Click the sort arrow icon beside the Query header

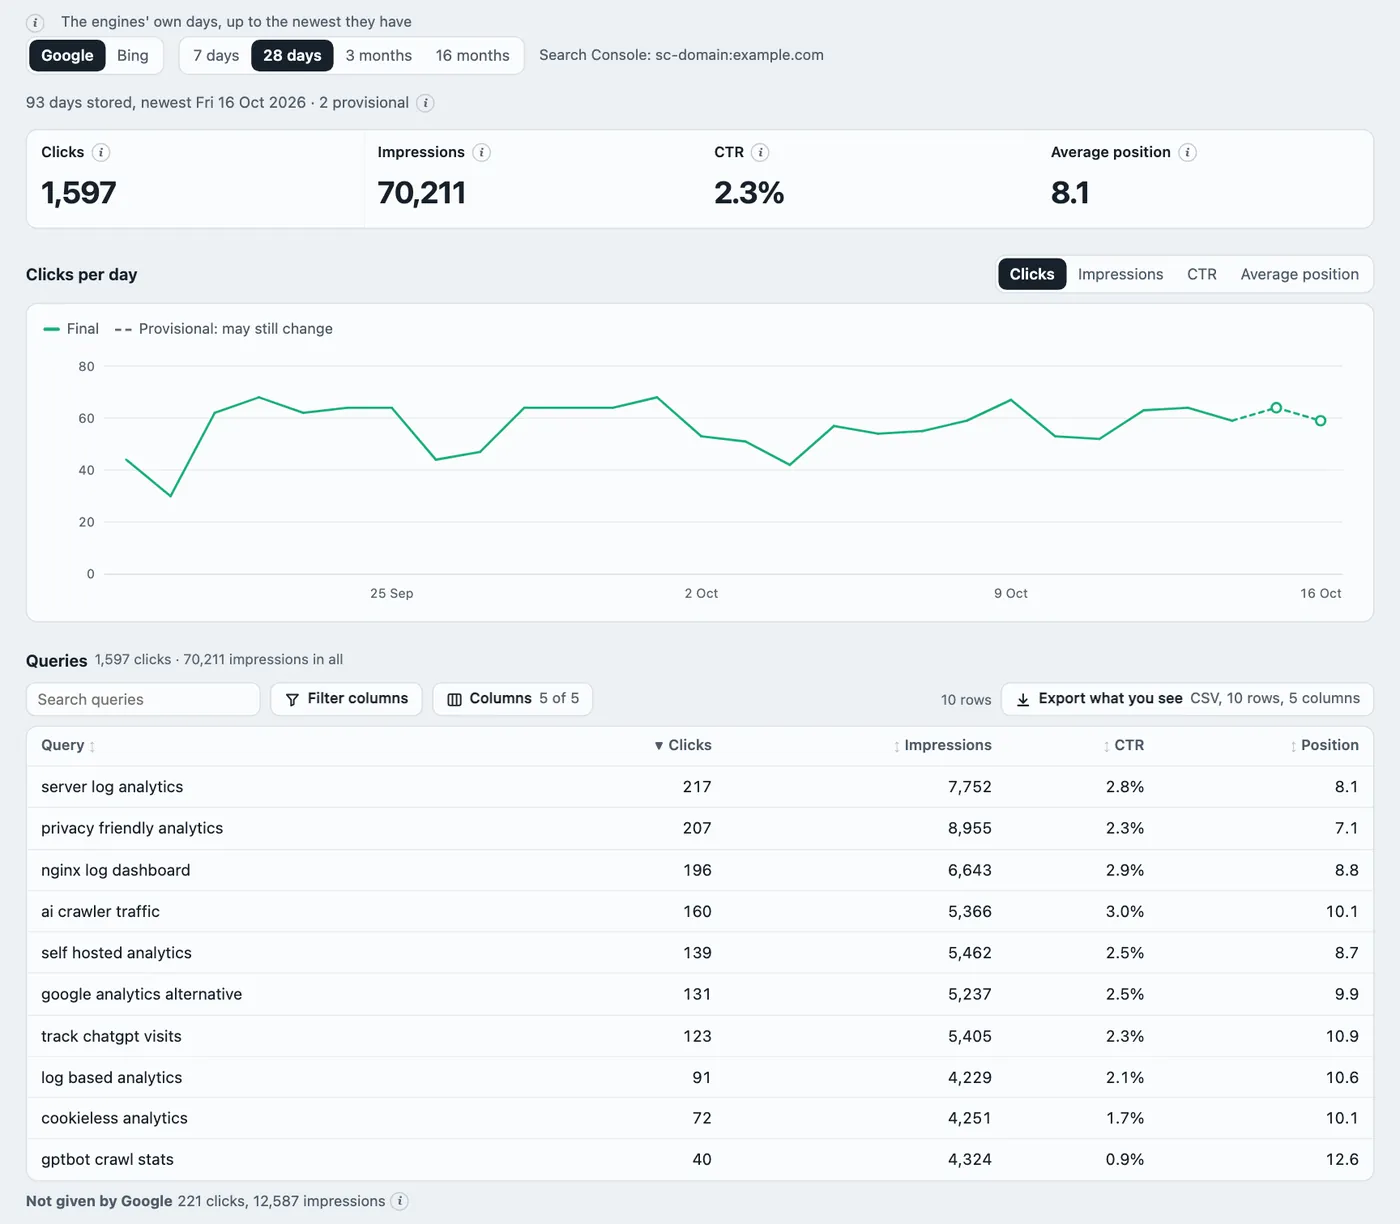92,746
